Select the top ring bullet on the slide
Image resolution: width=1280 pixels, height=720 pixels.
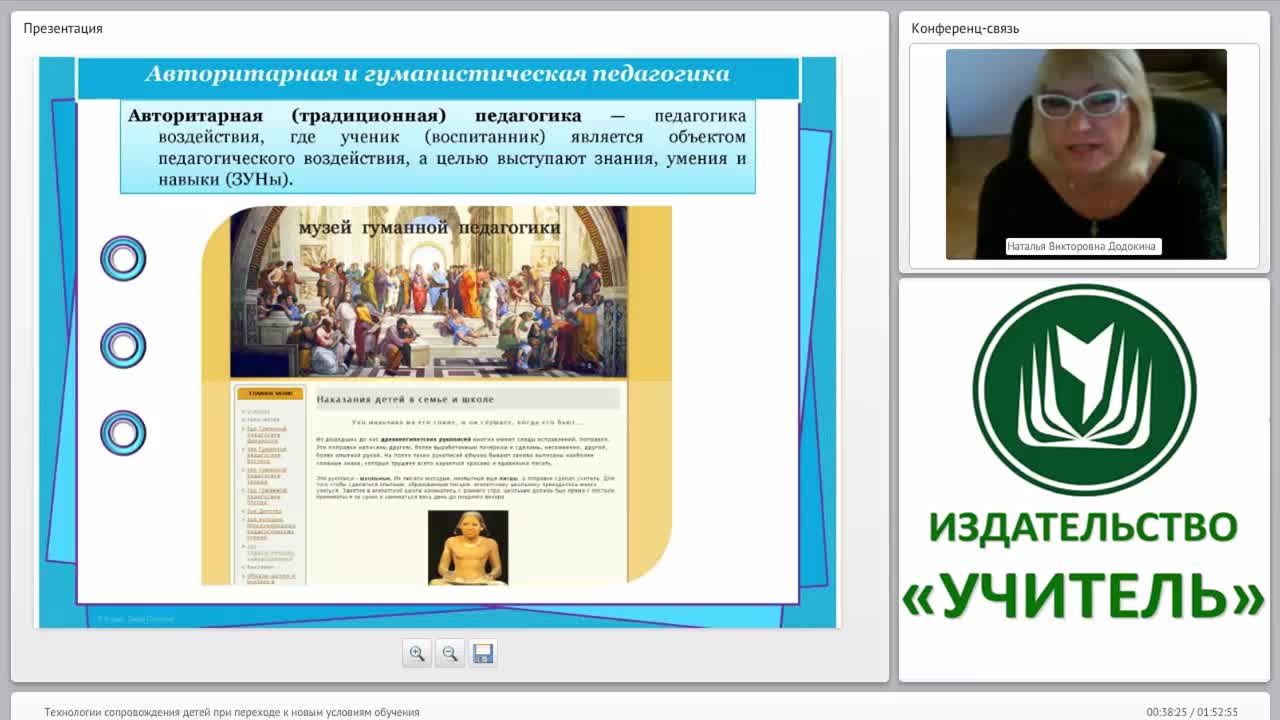click(123, 259)
